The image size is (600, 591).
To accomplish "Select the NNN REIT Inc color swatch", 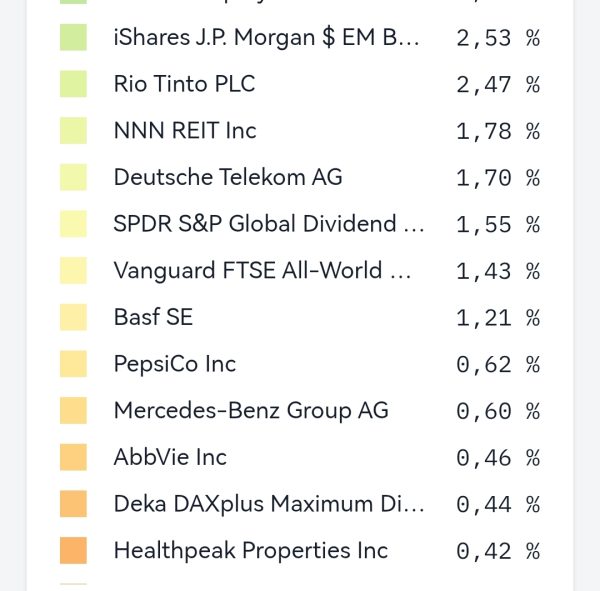I will (x=73, y=131).
